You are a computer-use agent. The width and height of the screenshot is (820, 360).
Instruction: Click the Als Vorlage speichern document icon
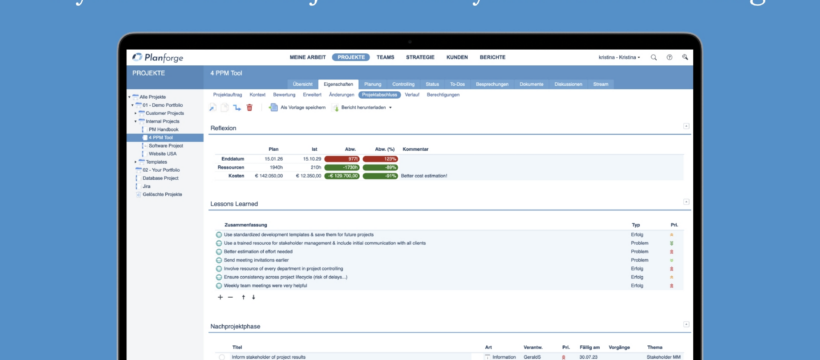[x=274, y=107]
